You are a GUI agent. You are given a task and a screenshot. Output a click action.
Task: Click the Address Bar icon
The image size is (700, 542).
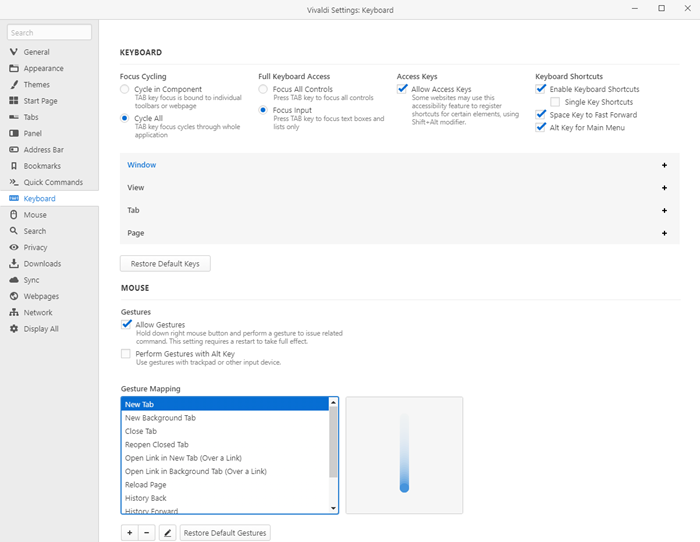(14, 150)
